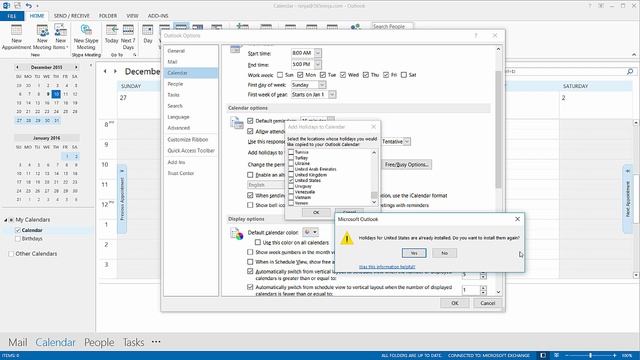Click OK in Add Holidays to Calendar dialog
640x360 pixels.
tap(316, 213)
